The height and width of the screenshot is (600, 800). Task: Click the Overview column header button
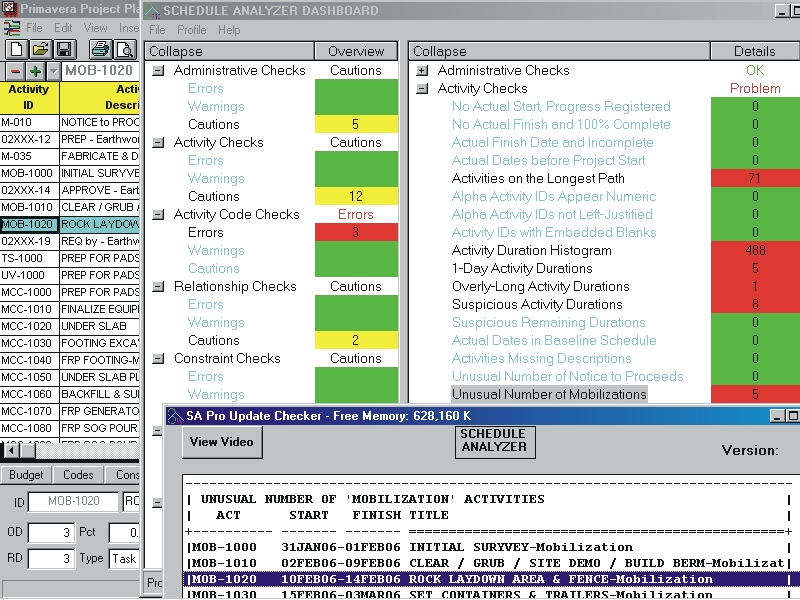[356, 52]
